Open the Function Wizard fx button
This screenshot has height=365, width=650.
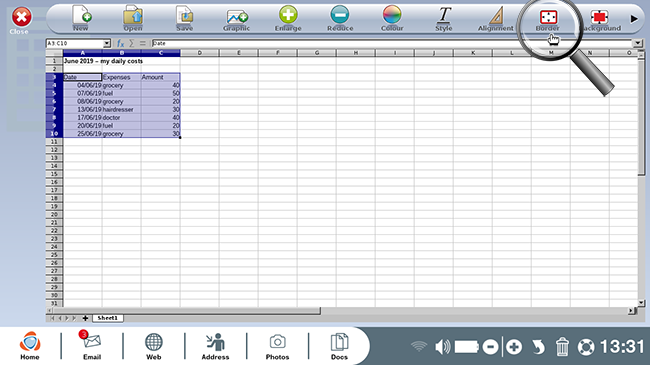coord(120,43)
